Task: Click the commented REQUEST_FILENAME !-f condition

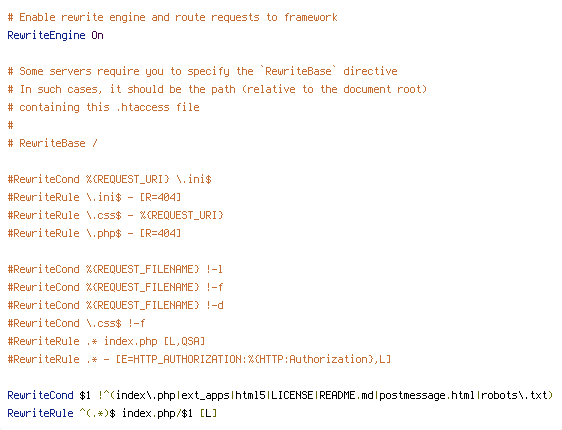Action: pos(115,287)
